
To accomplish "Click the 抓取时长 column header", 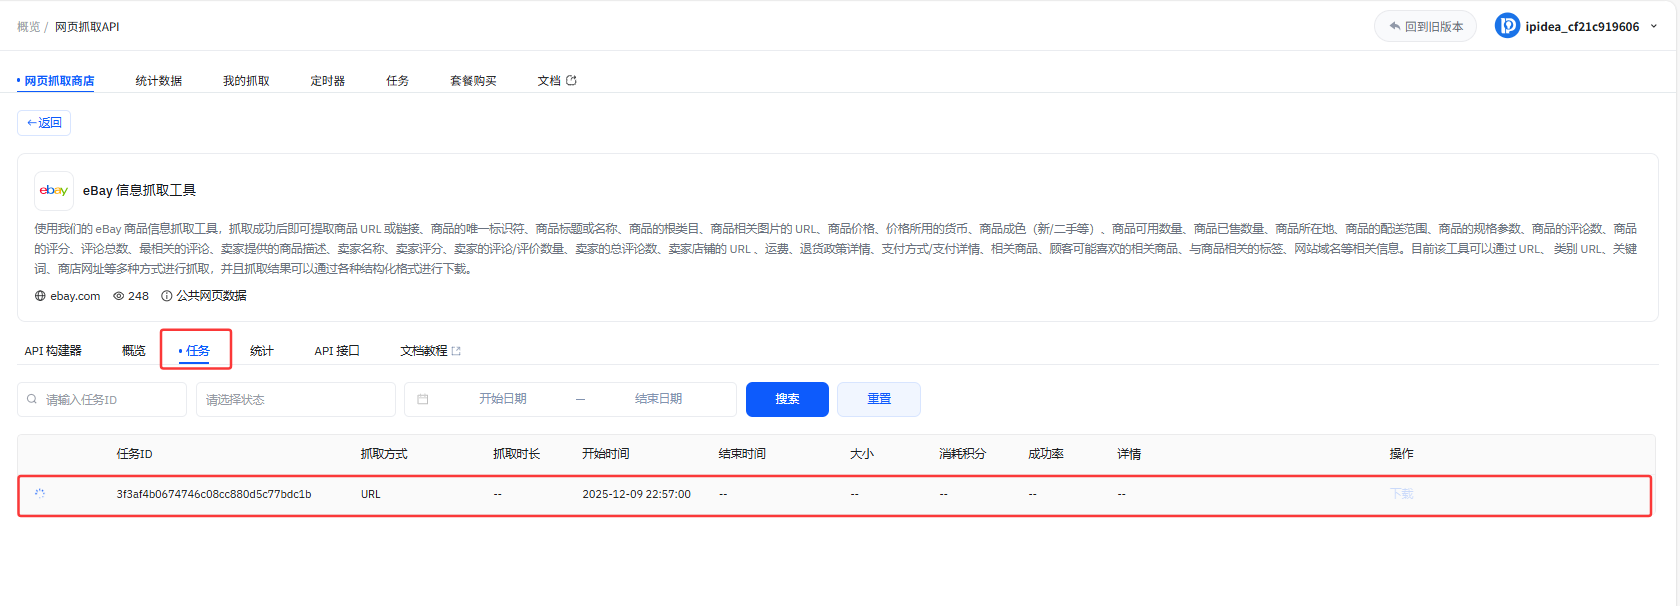I will point(516,454).
